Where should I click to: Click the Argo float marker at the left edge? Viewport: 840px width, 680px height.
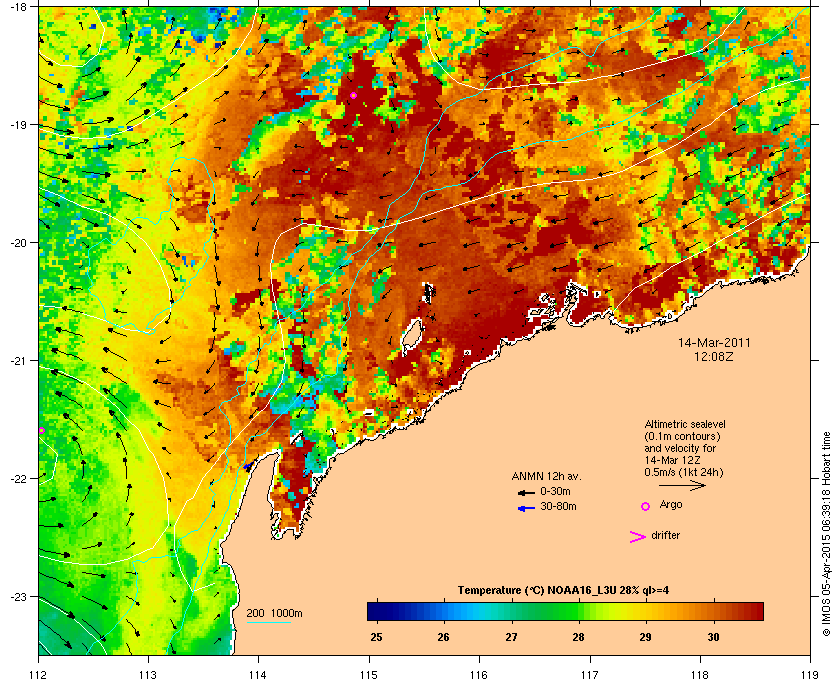(x=41, y=430)
